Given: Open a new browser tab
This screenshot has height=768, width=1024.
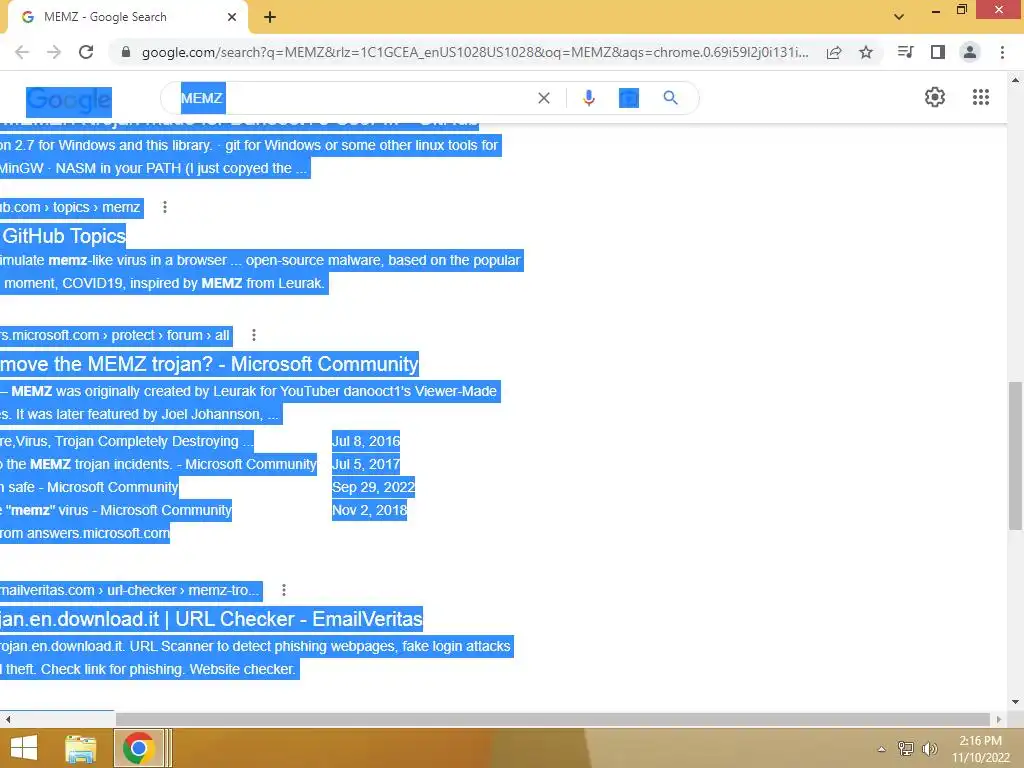Looking at the screenshot, I should (270, 17).
